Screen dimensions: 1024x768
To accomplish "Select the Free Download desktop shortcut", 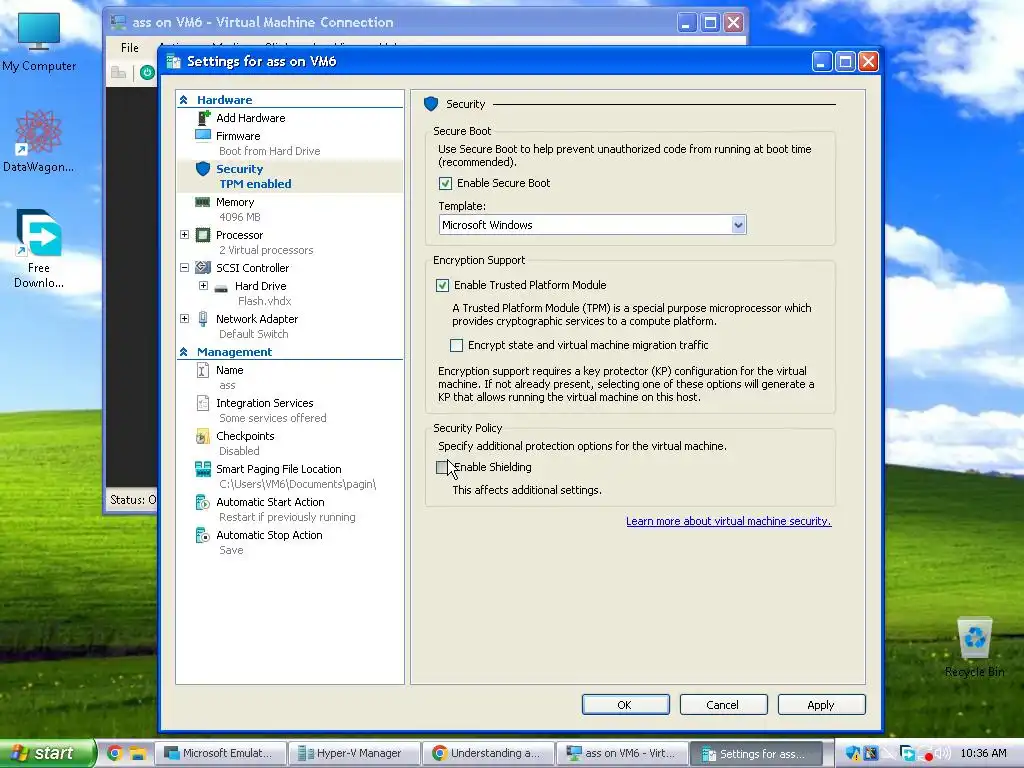I will pos(39,249).
